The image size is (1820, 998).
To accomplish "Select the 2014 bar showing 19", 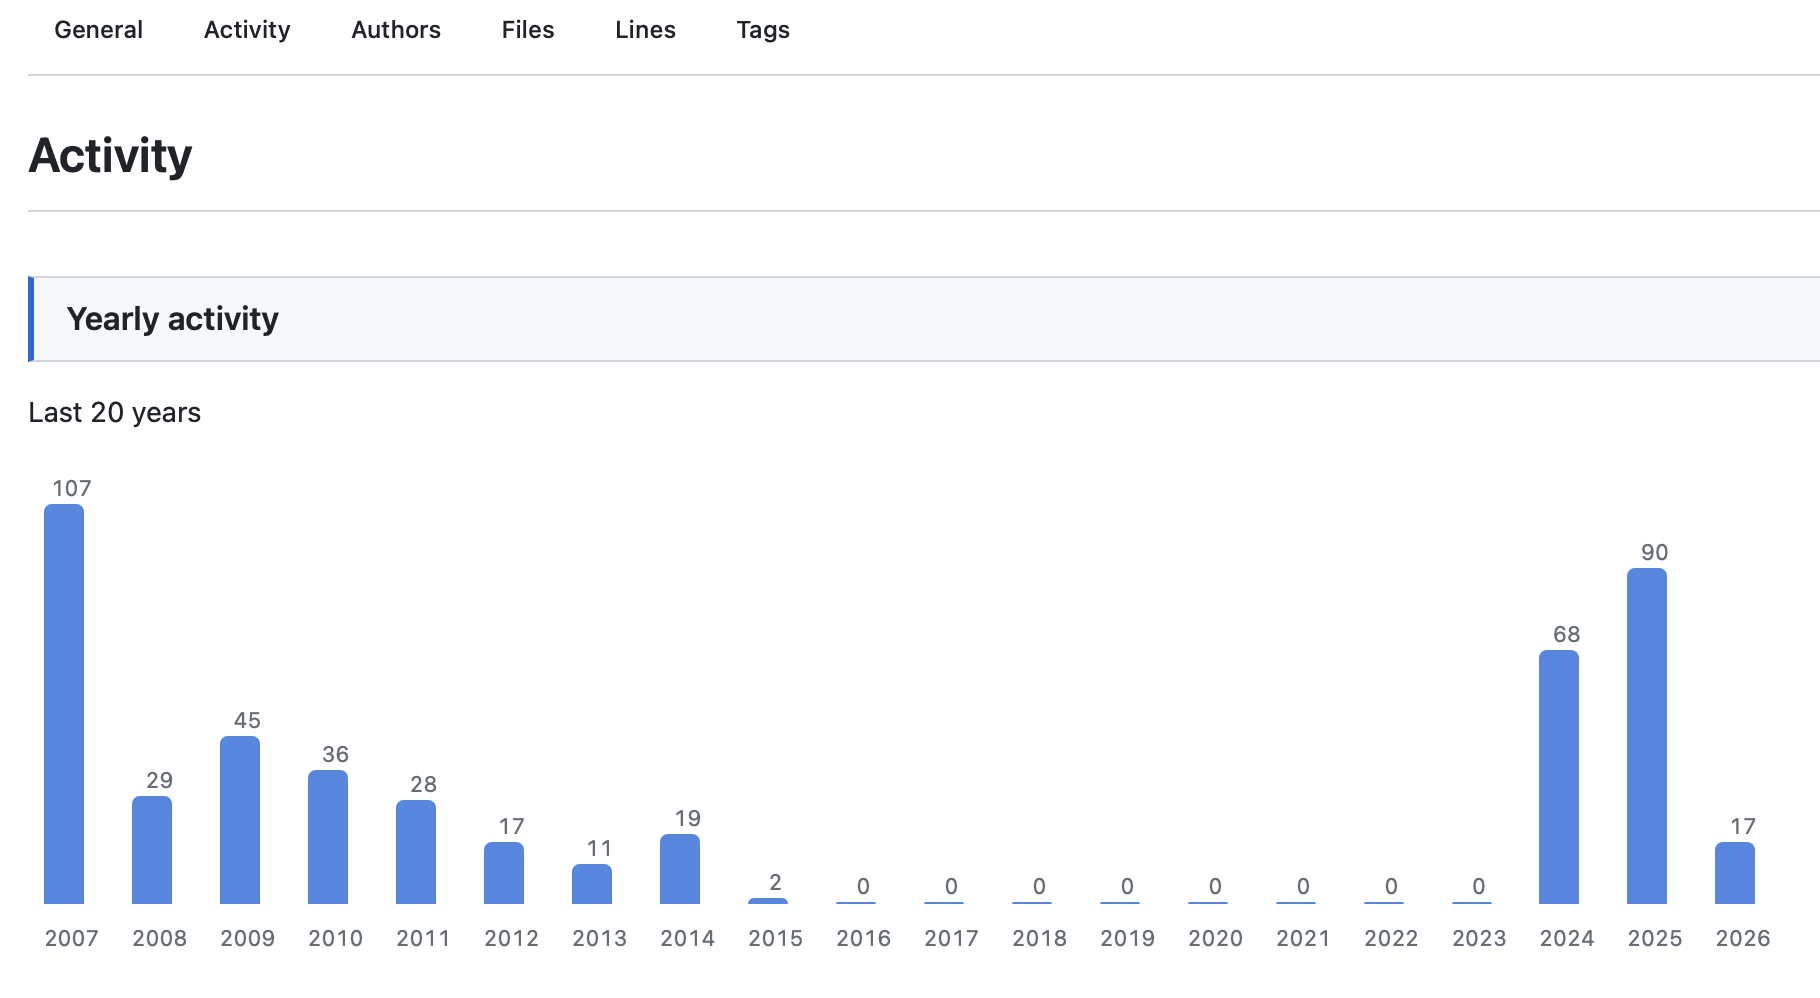I will [x=680, y=869].
